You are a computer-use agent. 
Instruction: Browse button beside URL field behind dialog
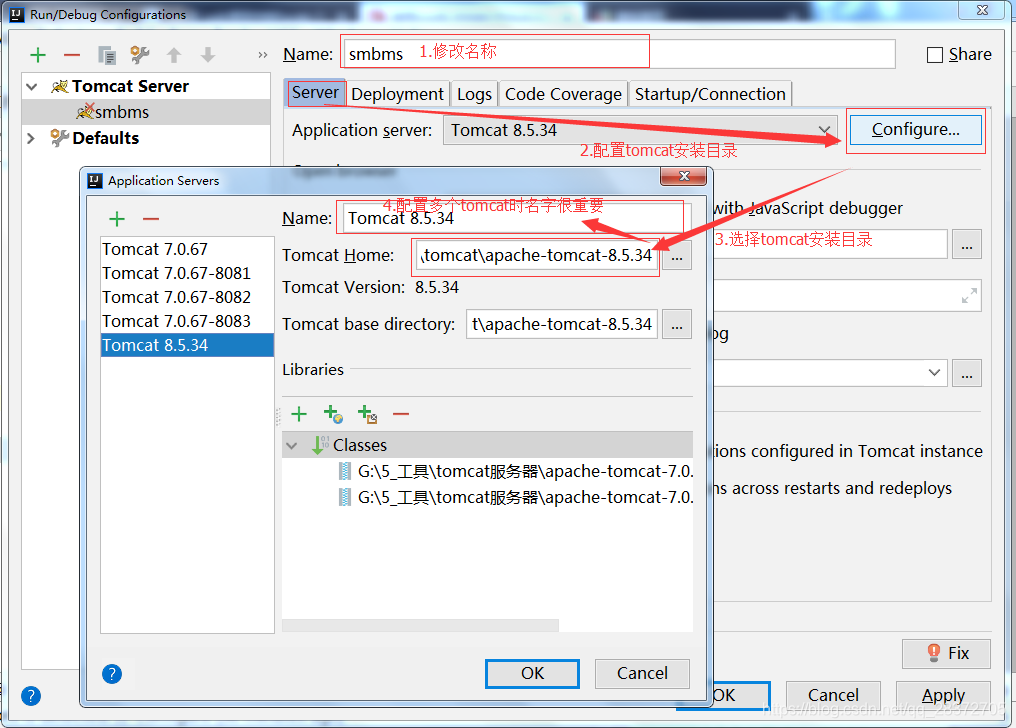[x=967, y=244]
